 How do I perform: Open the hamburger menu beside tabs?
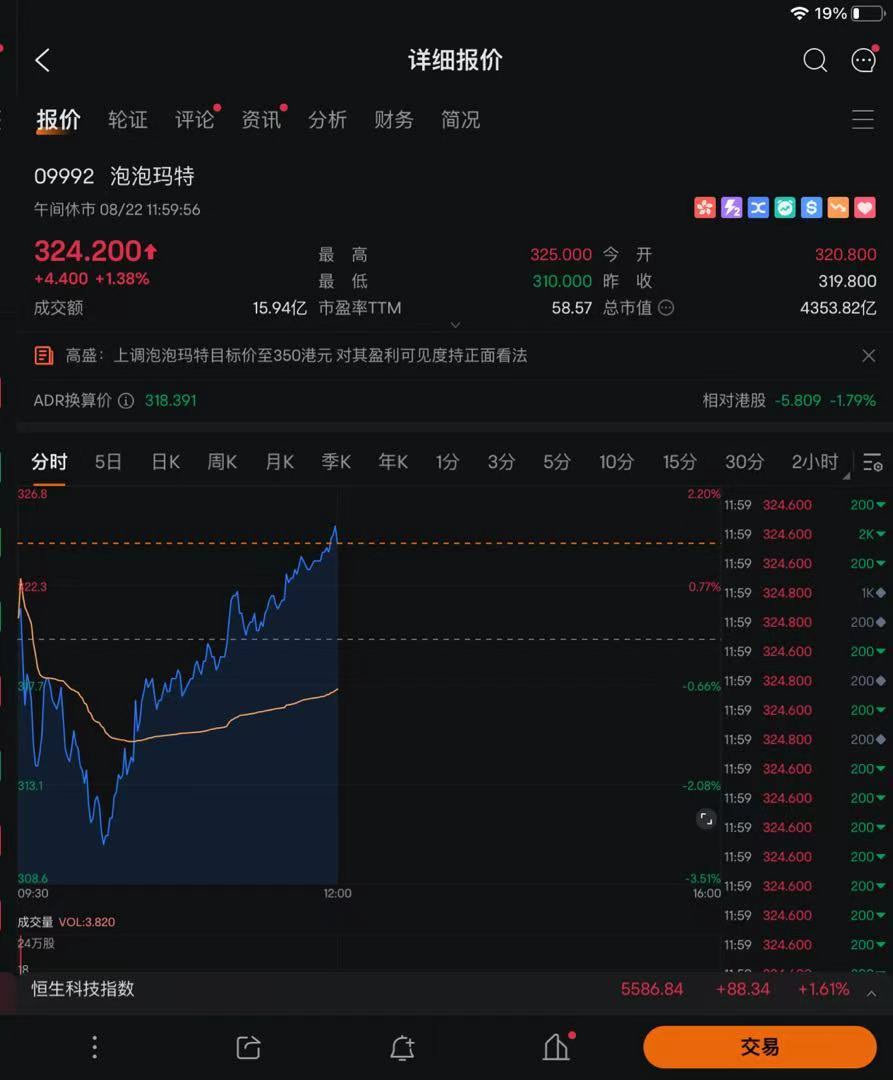(x=863, y=119)
